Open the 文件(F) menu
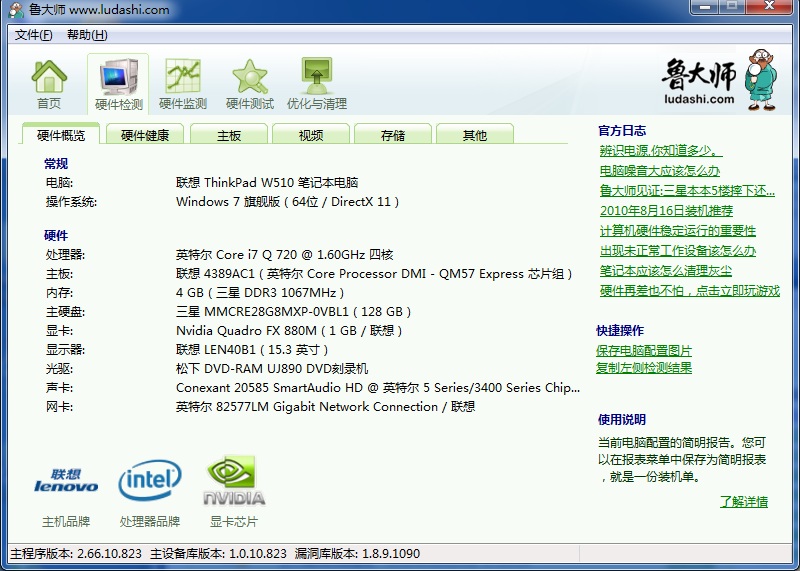 [34, 35]
